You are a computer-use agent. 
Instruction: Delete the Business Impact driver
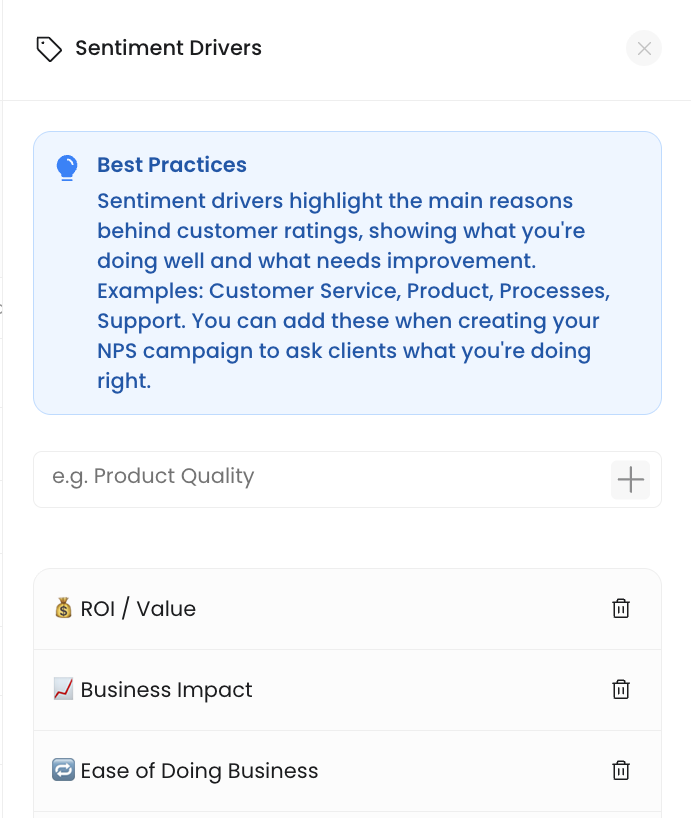(x=621, y=689)
